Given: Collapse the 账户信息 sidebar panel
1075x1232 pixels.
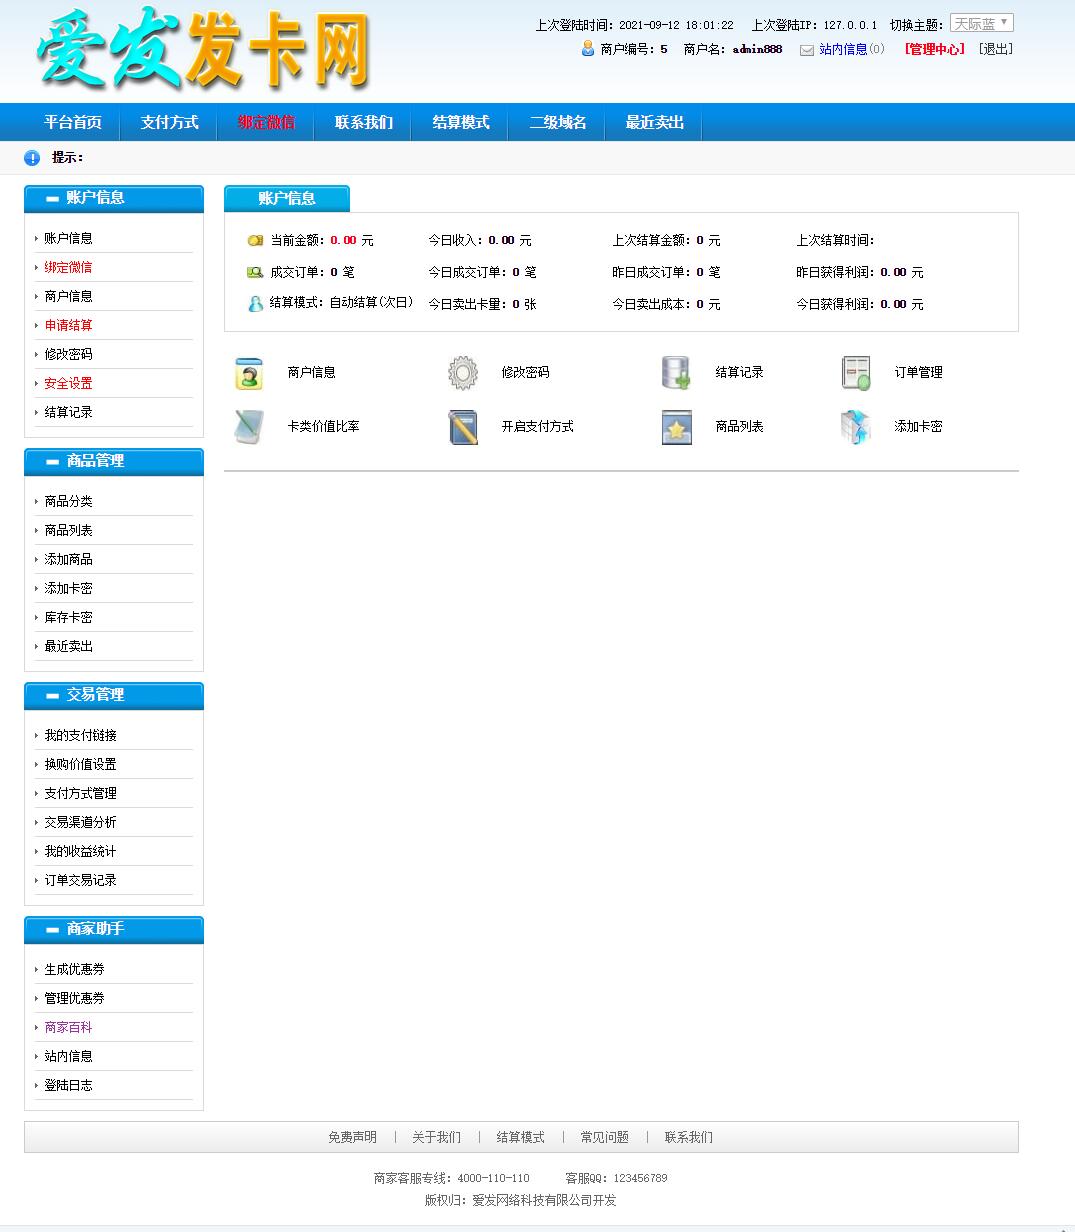Looking at the screenshot, I should (x=52, y=199).
